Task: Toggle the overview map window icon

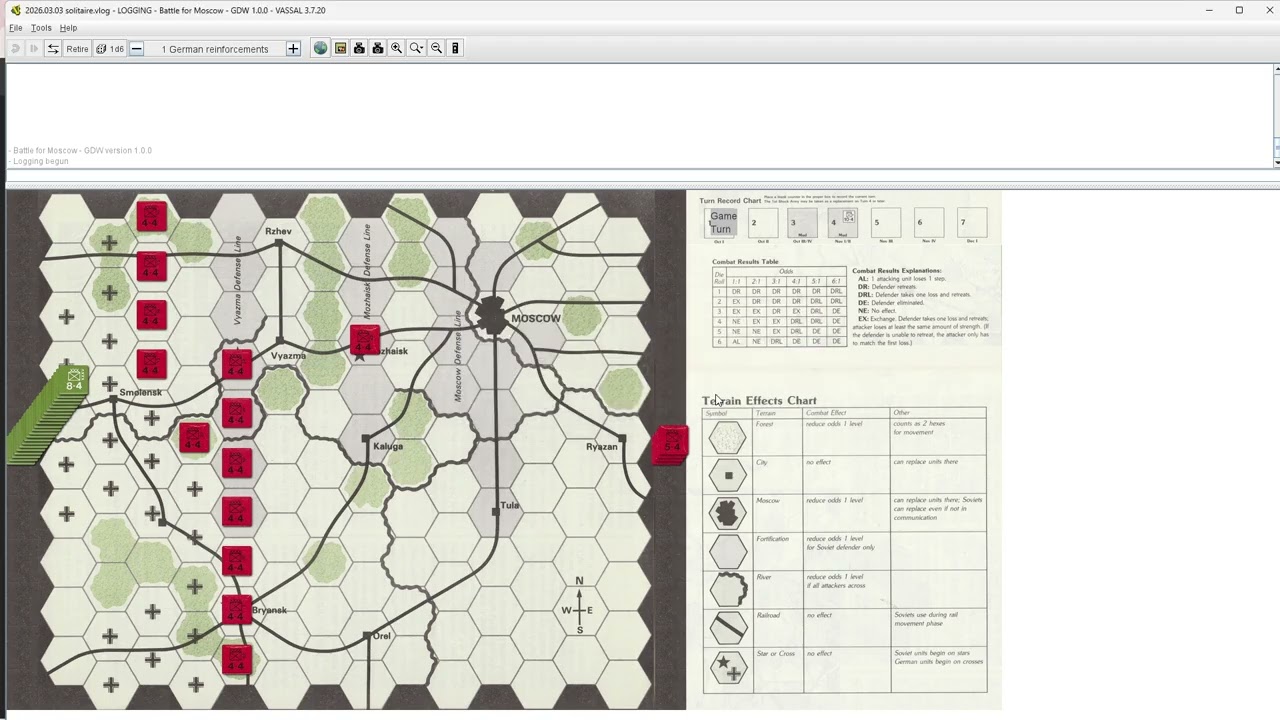Action: click(340, 48)
